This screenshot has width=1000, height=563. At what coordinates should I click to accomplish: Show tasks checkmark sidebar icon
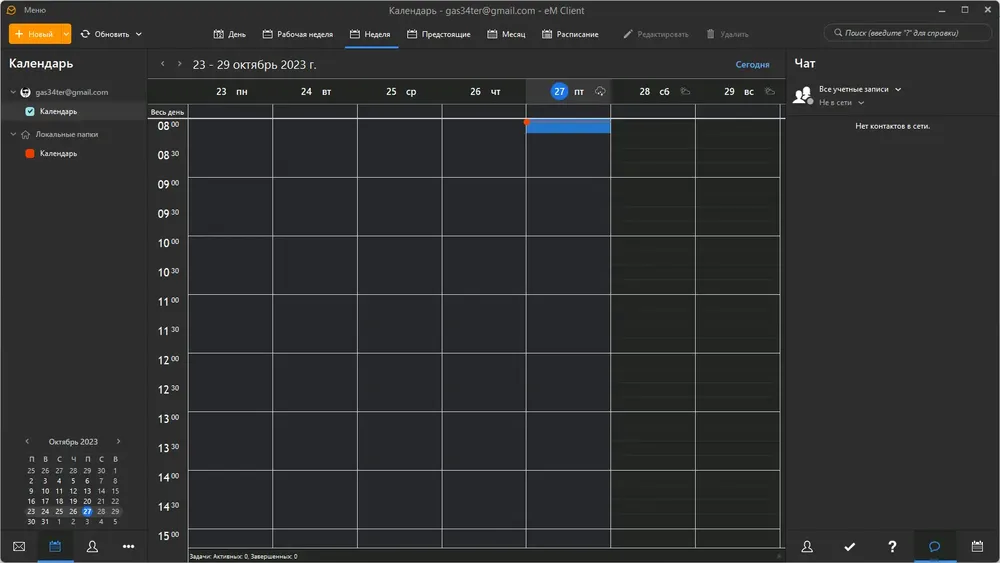tap(849, 546)
